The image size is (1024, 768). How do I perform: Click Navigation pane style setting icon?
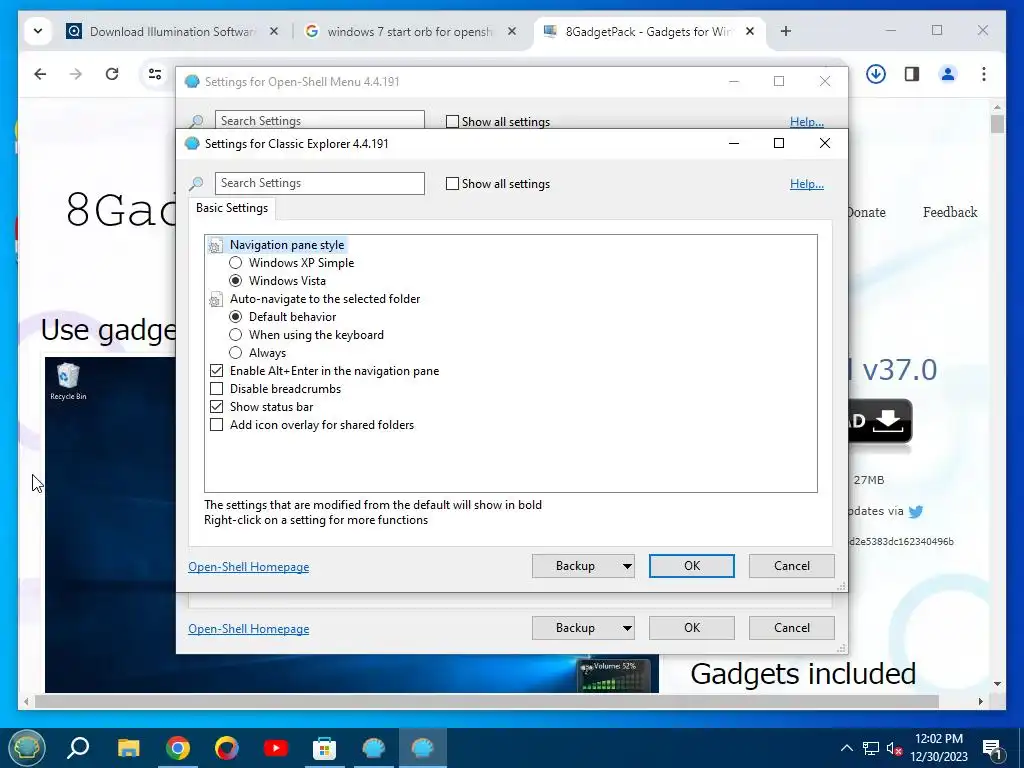point(215,246)
